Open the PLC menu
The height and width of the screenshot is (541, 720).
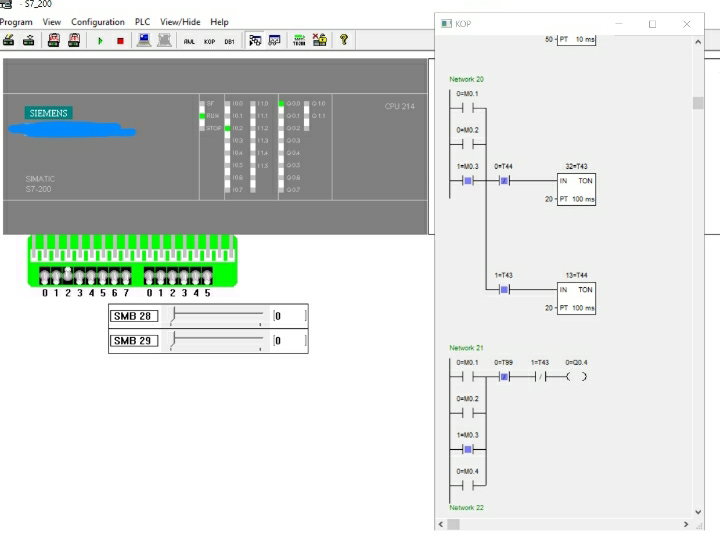(142, 22)
